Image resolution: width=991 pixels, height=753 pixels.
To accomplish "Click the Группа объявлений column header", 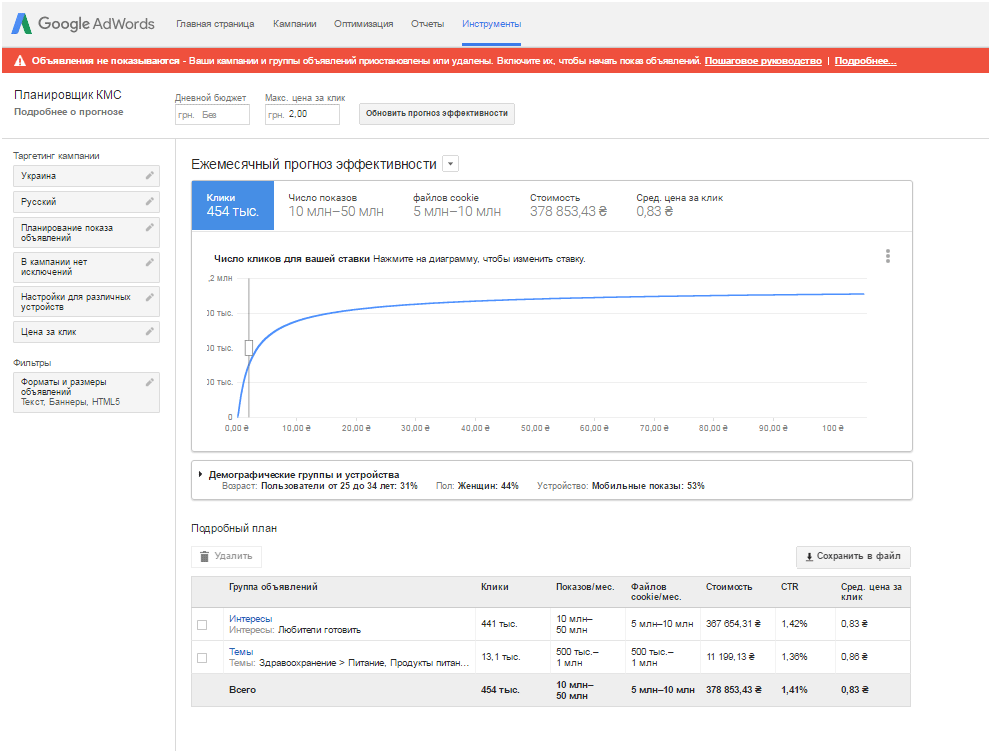I will (273, 587).
